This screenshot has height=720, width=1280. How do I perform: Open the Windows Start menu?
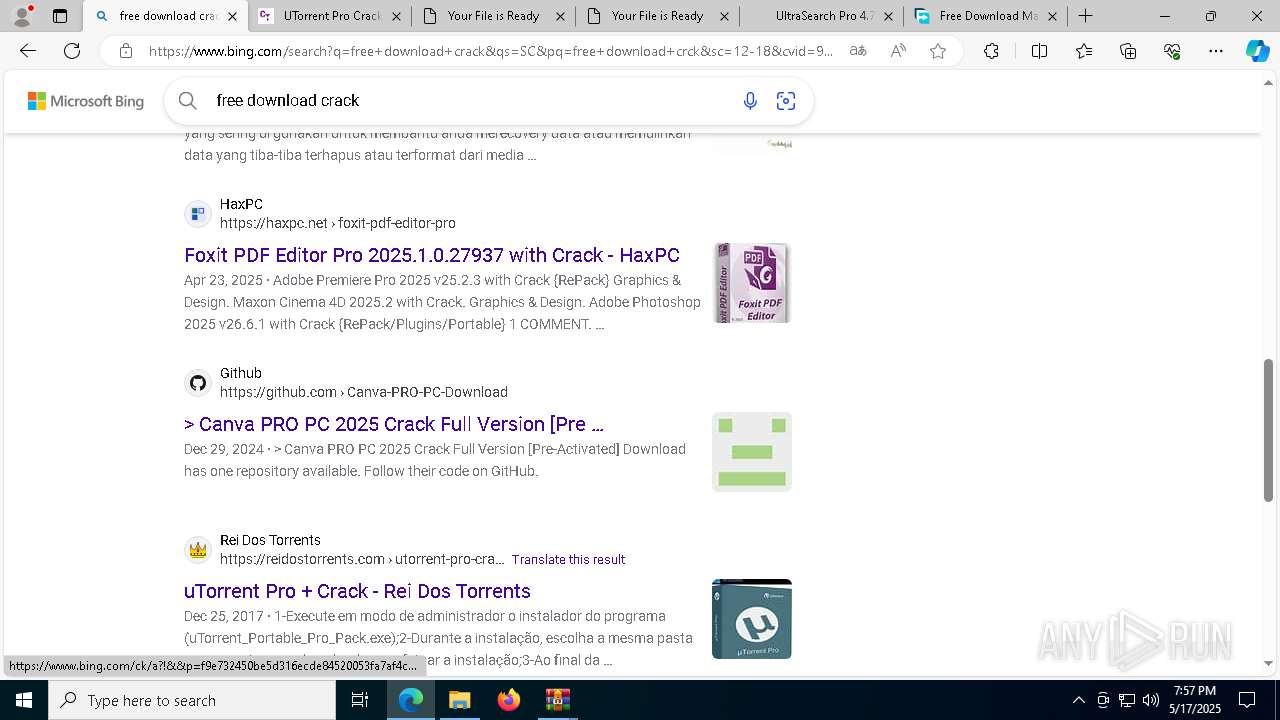24,700
